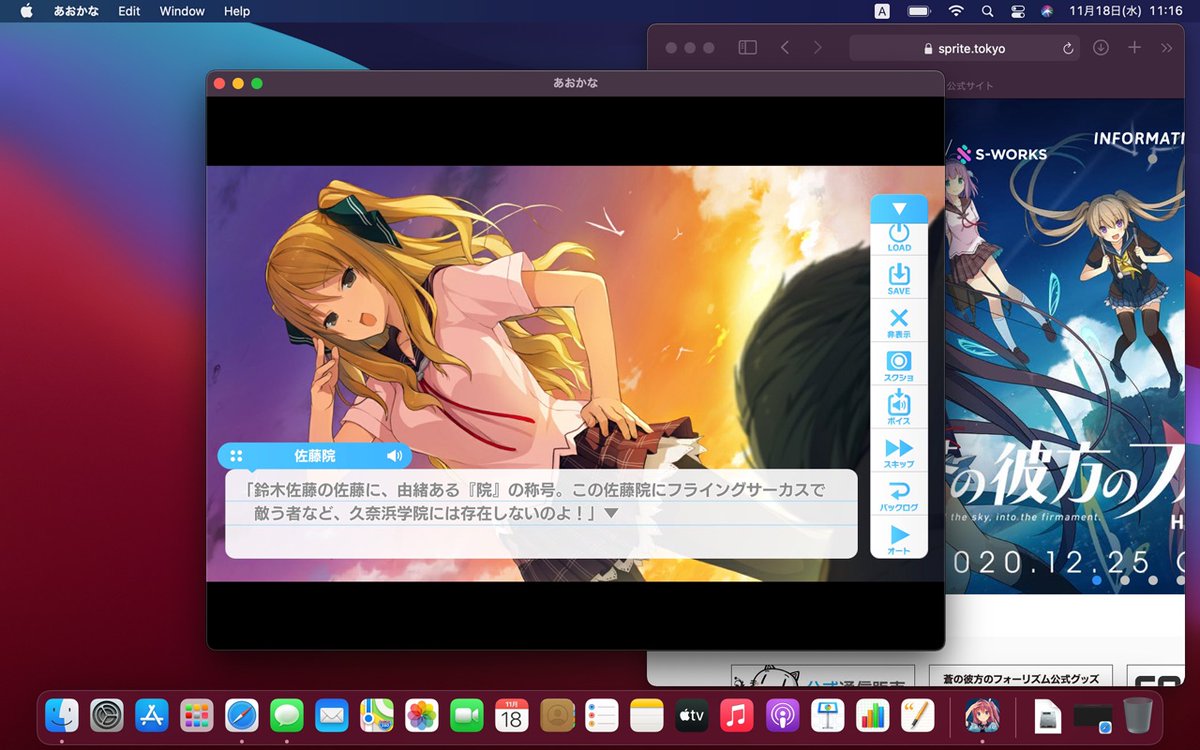Open Calendar from the Dock

(512, 715)
